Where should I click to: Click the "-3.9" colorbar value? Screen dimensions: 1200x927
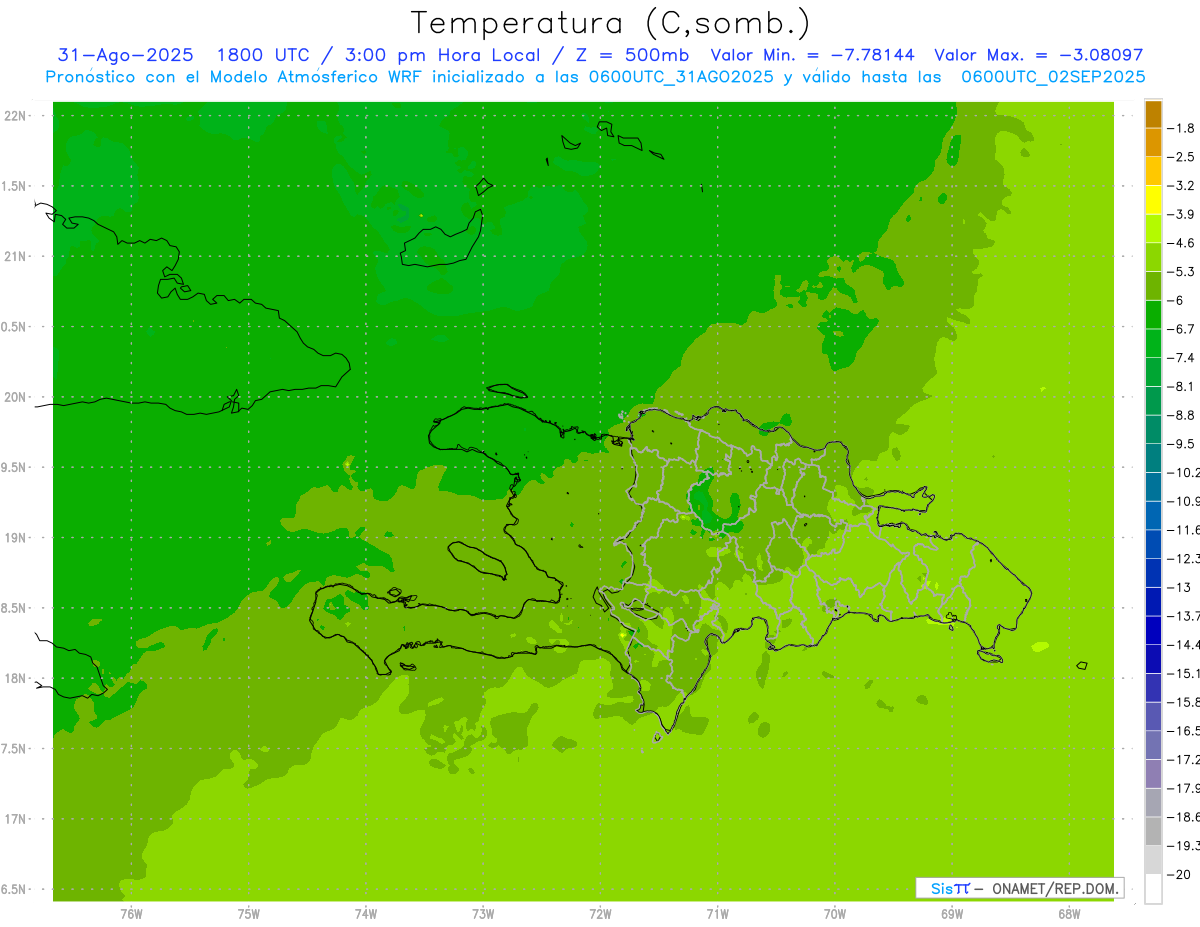(x=1182, y=214)
